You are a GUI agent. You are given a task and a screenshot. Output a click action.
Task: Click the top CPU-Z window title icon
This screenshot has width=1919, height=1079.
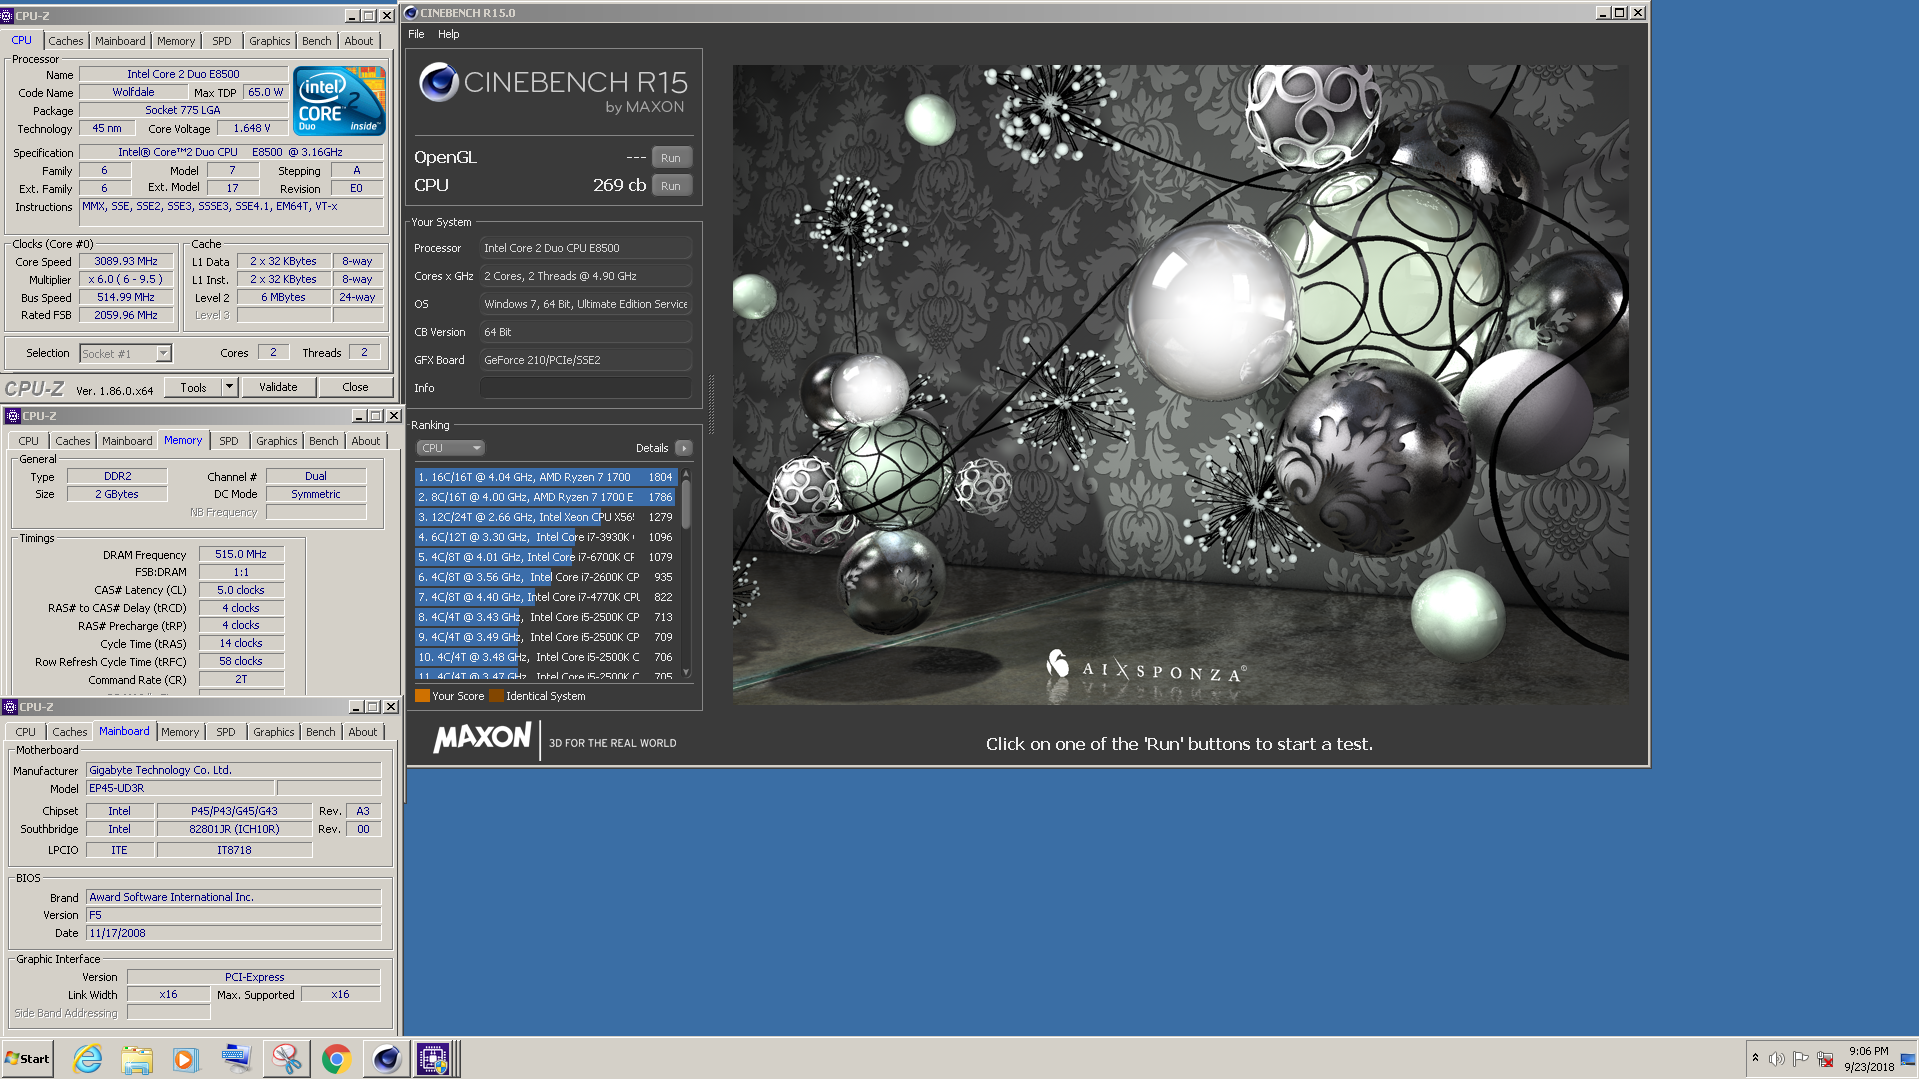[8, 16]
